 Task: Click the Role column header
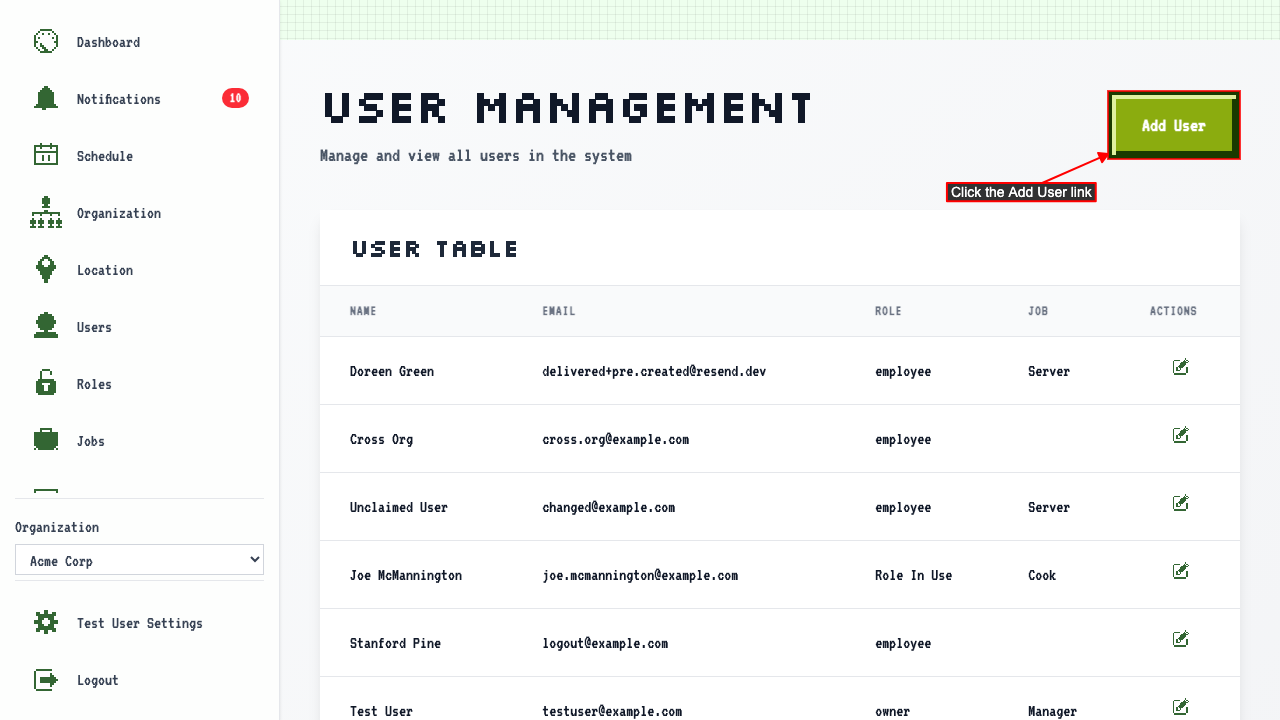coord(888,311)
